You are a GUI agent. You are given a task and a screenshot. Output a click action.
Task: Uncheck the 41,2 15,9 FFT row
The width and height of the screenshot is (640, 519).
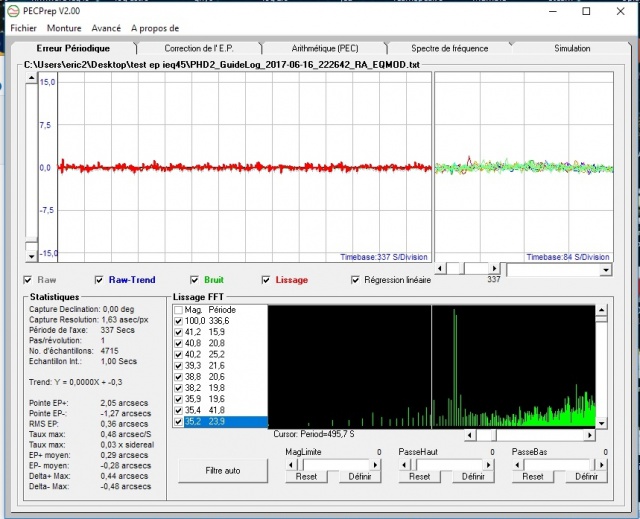178,332
